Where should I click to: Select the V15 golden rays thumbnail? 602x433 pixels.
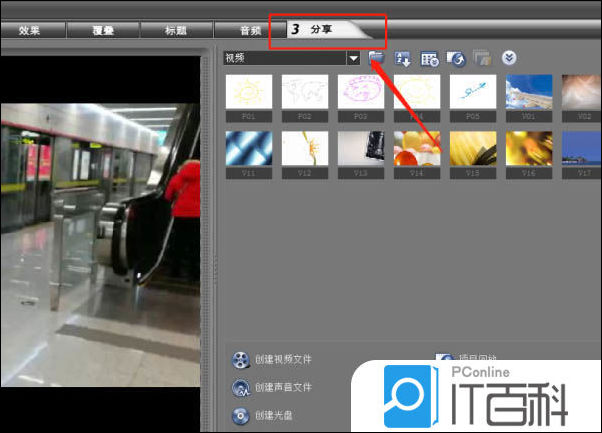(473, 149)
